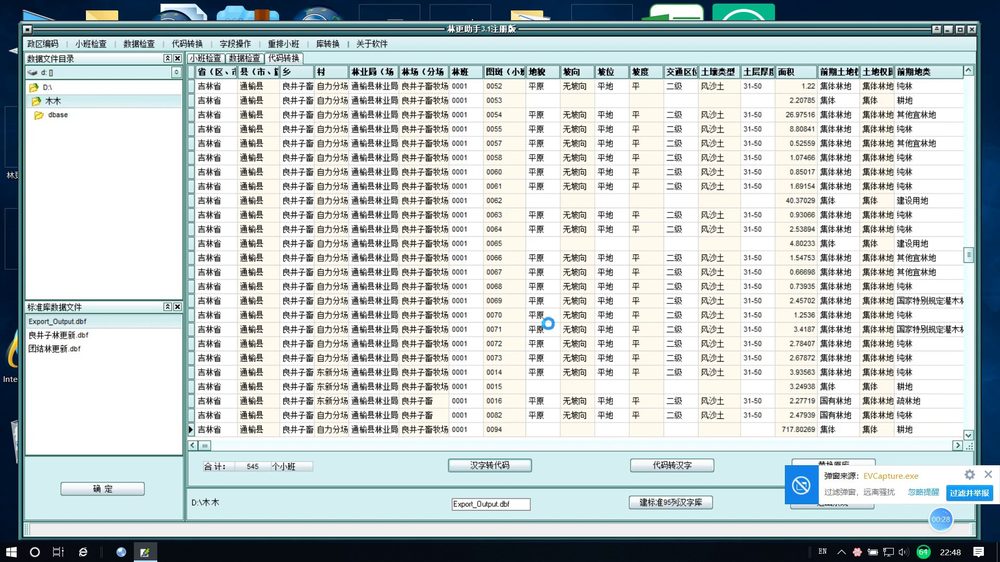Image resolution: width=1000 pixels, height=562 pixels.
Task: Click the 坡向 column header
Action: tap(577, 71)
